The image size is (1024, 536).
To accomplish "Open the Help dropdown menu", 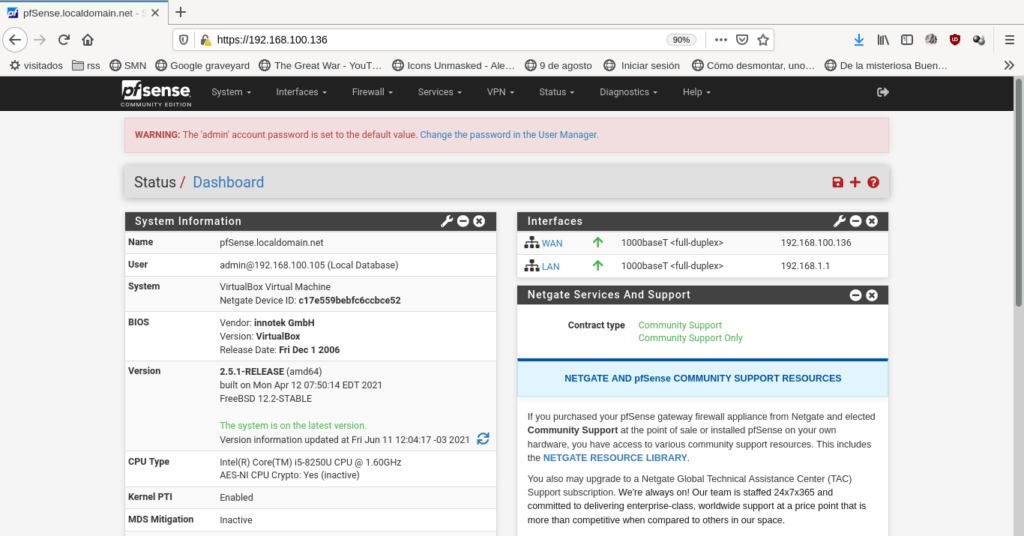I will [x=696, y=92].
